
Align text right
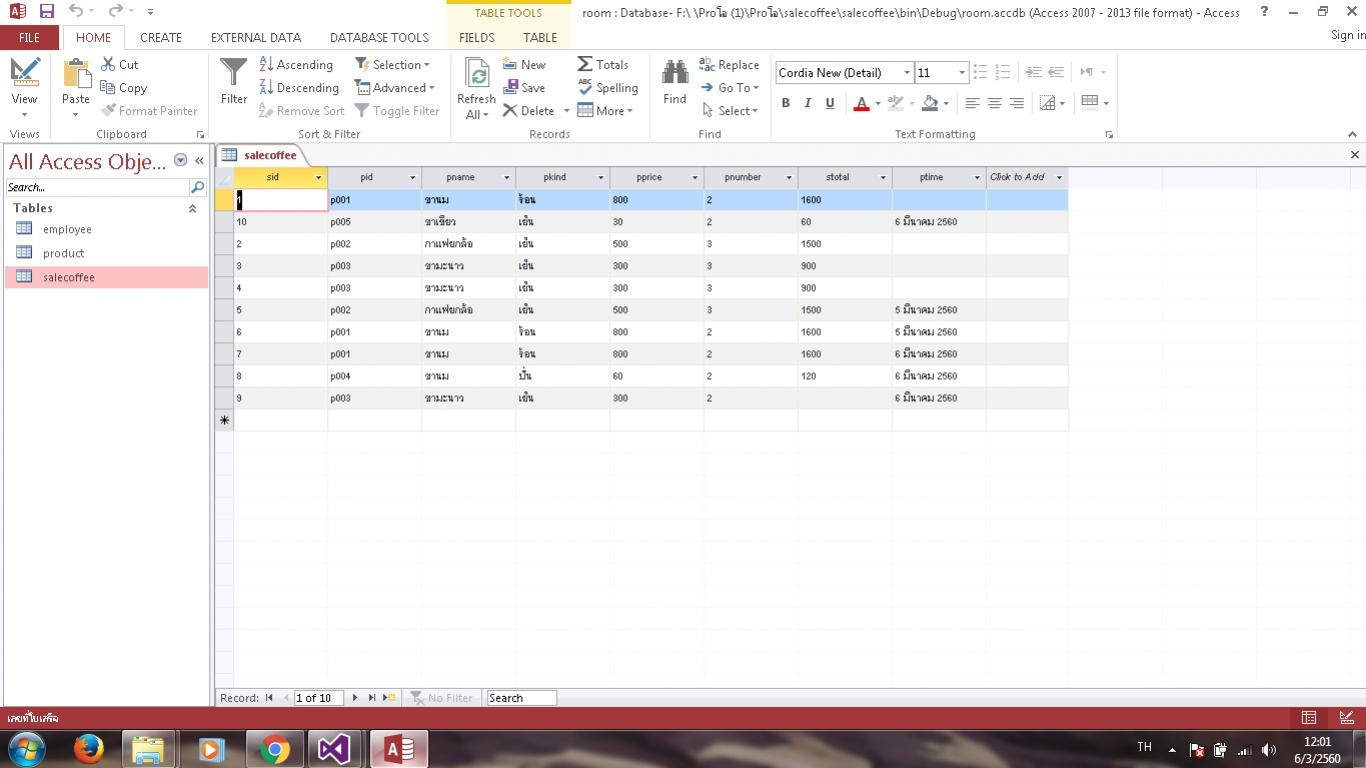pyautogui.click(x=1016, y=103)
